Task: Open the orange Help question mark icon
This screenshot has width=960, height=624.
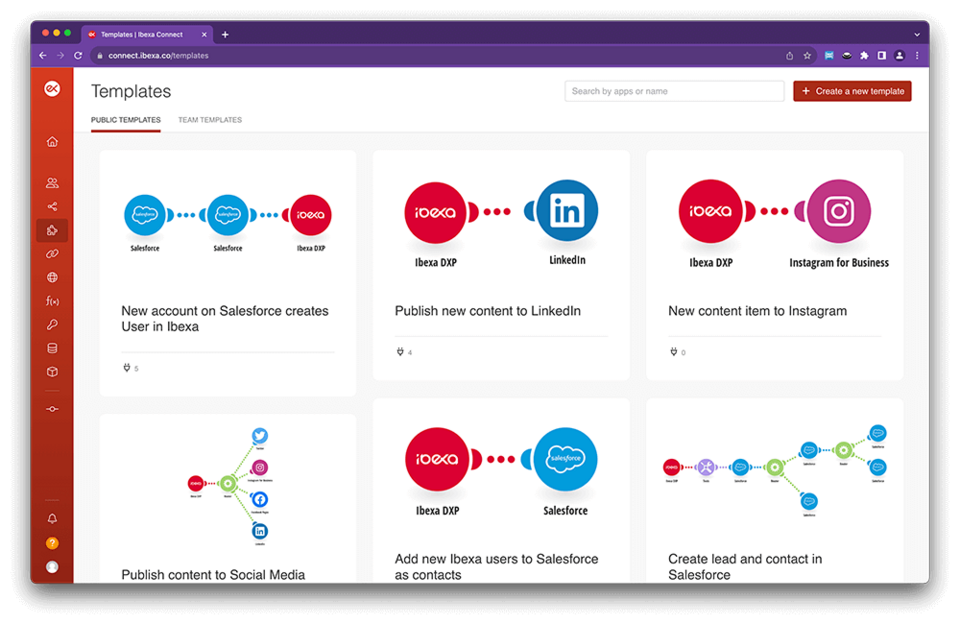Action: point(52,543)
